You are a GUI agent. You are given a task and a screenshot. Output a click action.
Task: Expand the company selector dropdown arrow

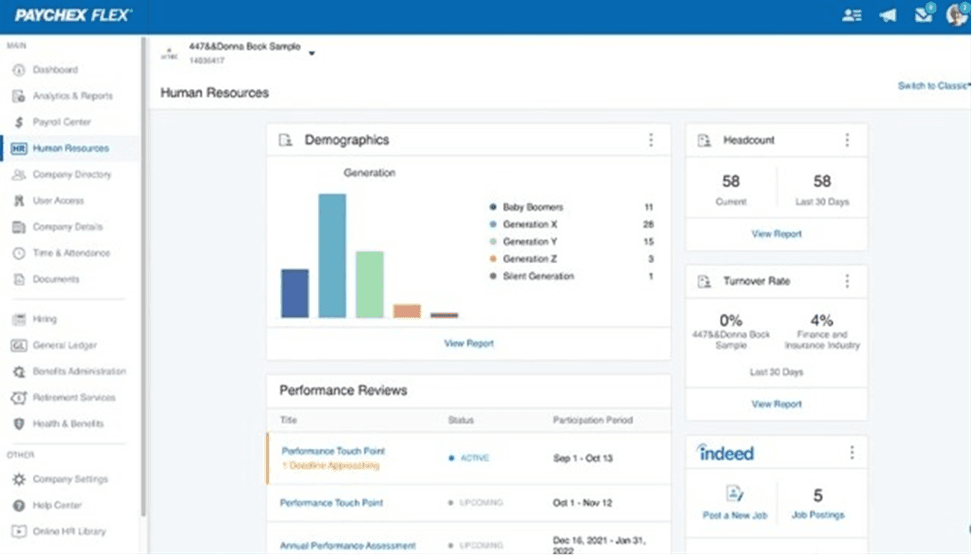pyautogui.click(x=312, y=54)
